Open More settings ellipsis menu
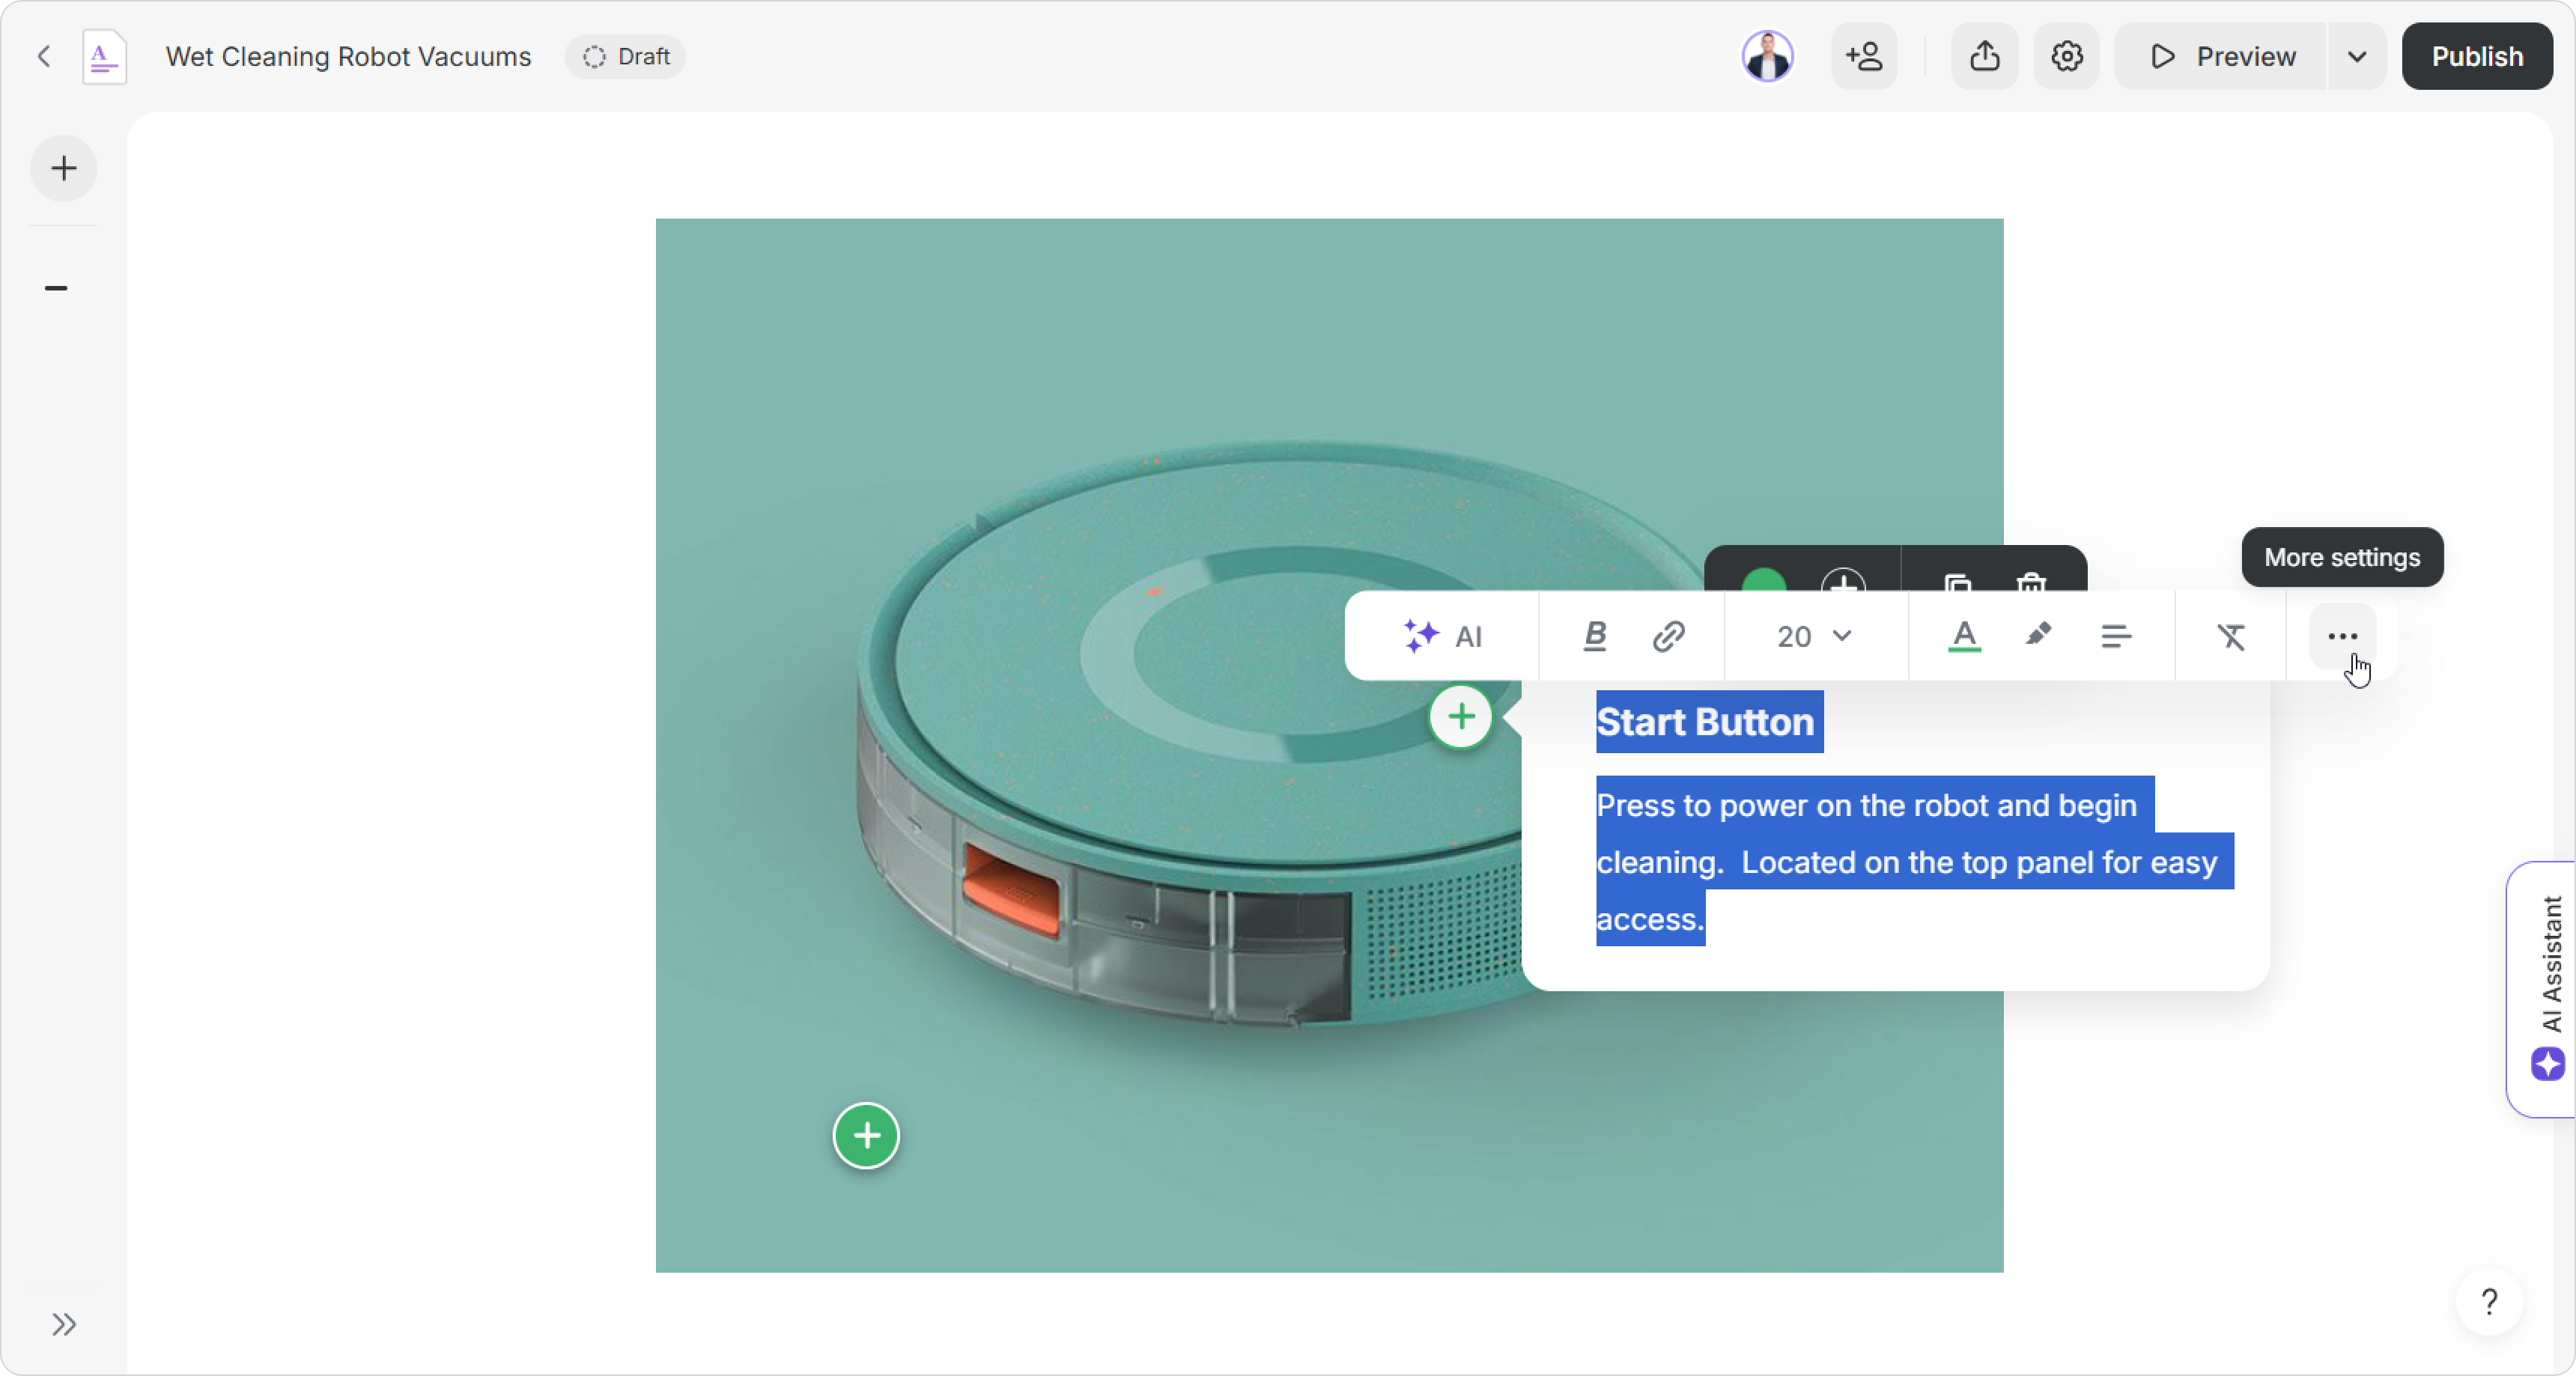 click(x=2342, y=636)
